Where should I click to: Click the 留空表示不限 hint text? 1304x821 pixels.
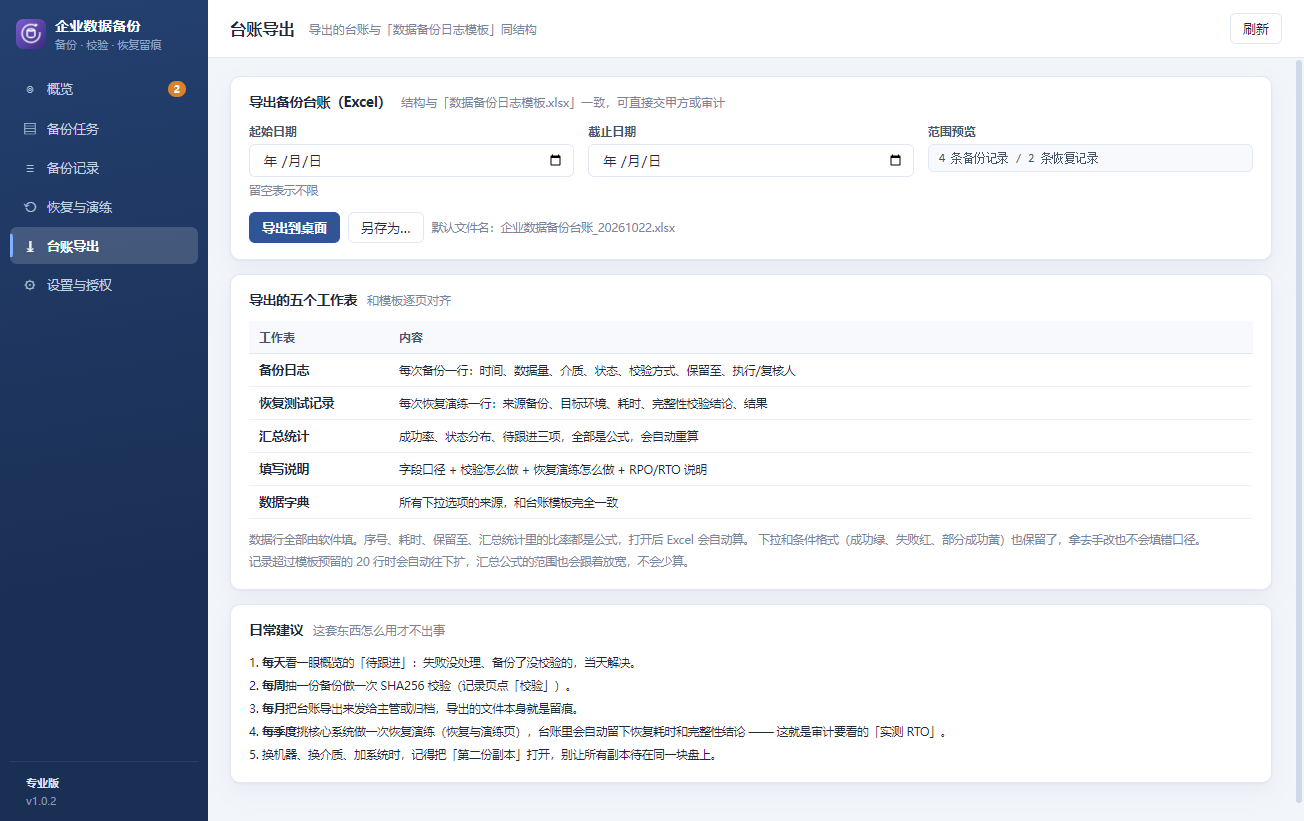pos(284,191)
